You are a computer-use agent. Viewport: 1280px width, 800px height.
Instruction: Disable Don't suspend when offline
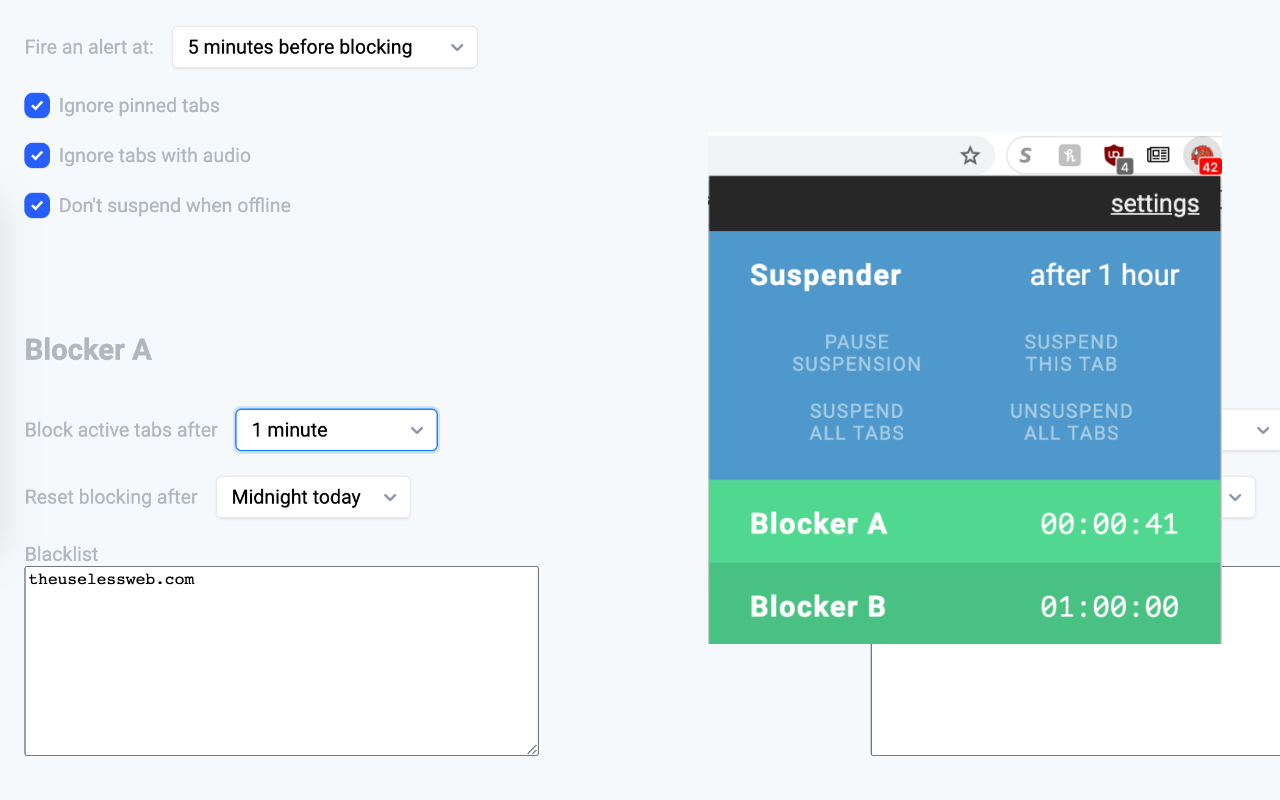point(37,206)
